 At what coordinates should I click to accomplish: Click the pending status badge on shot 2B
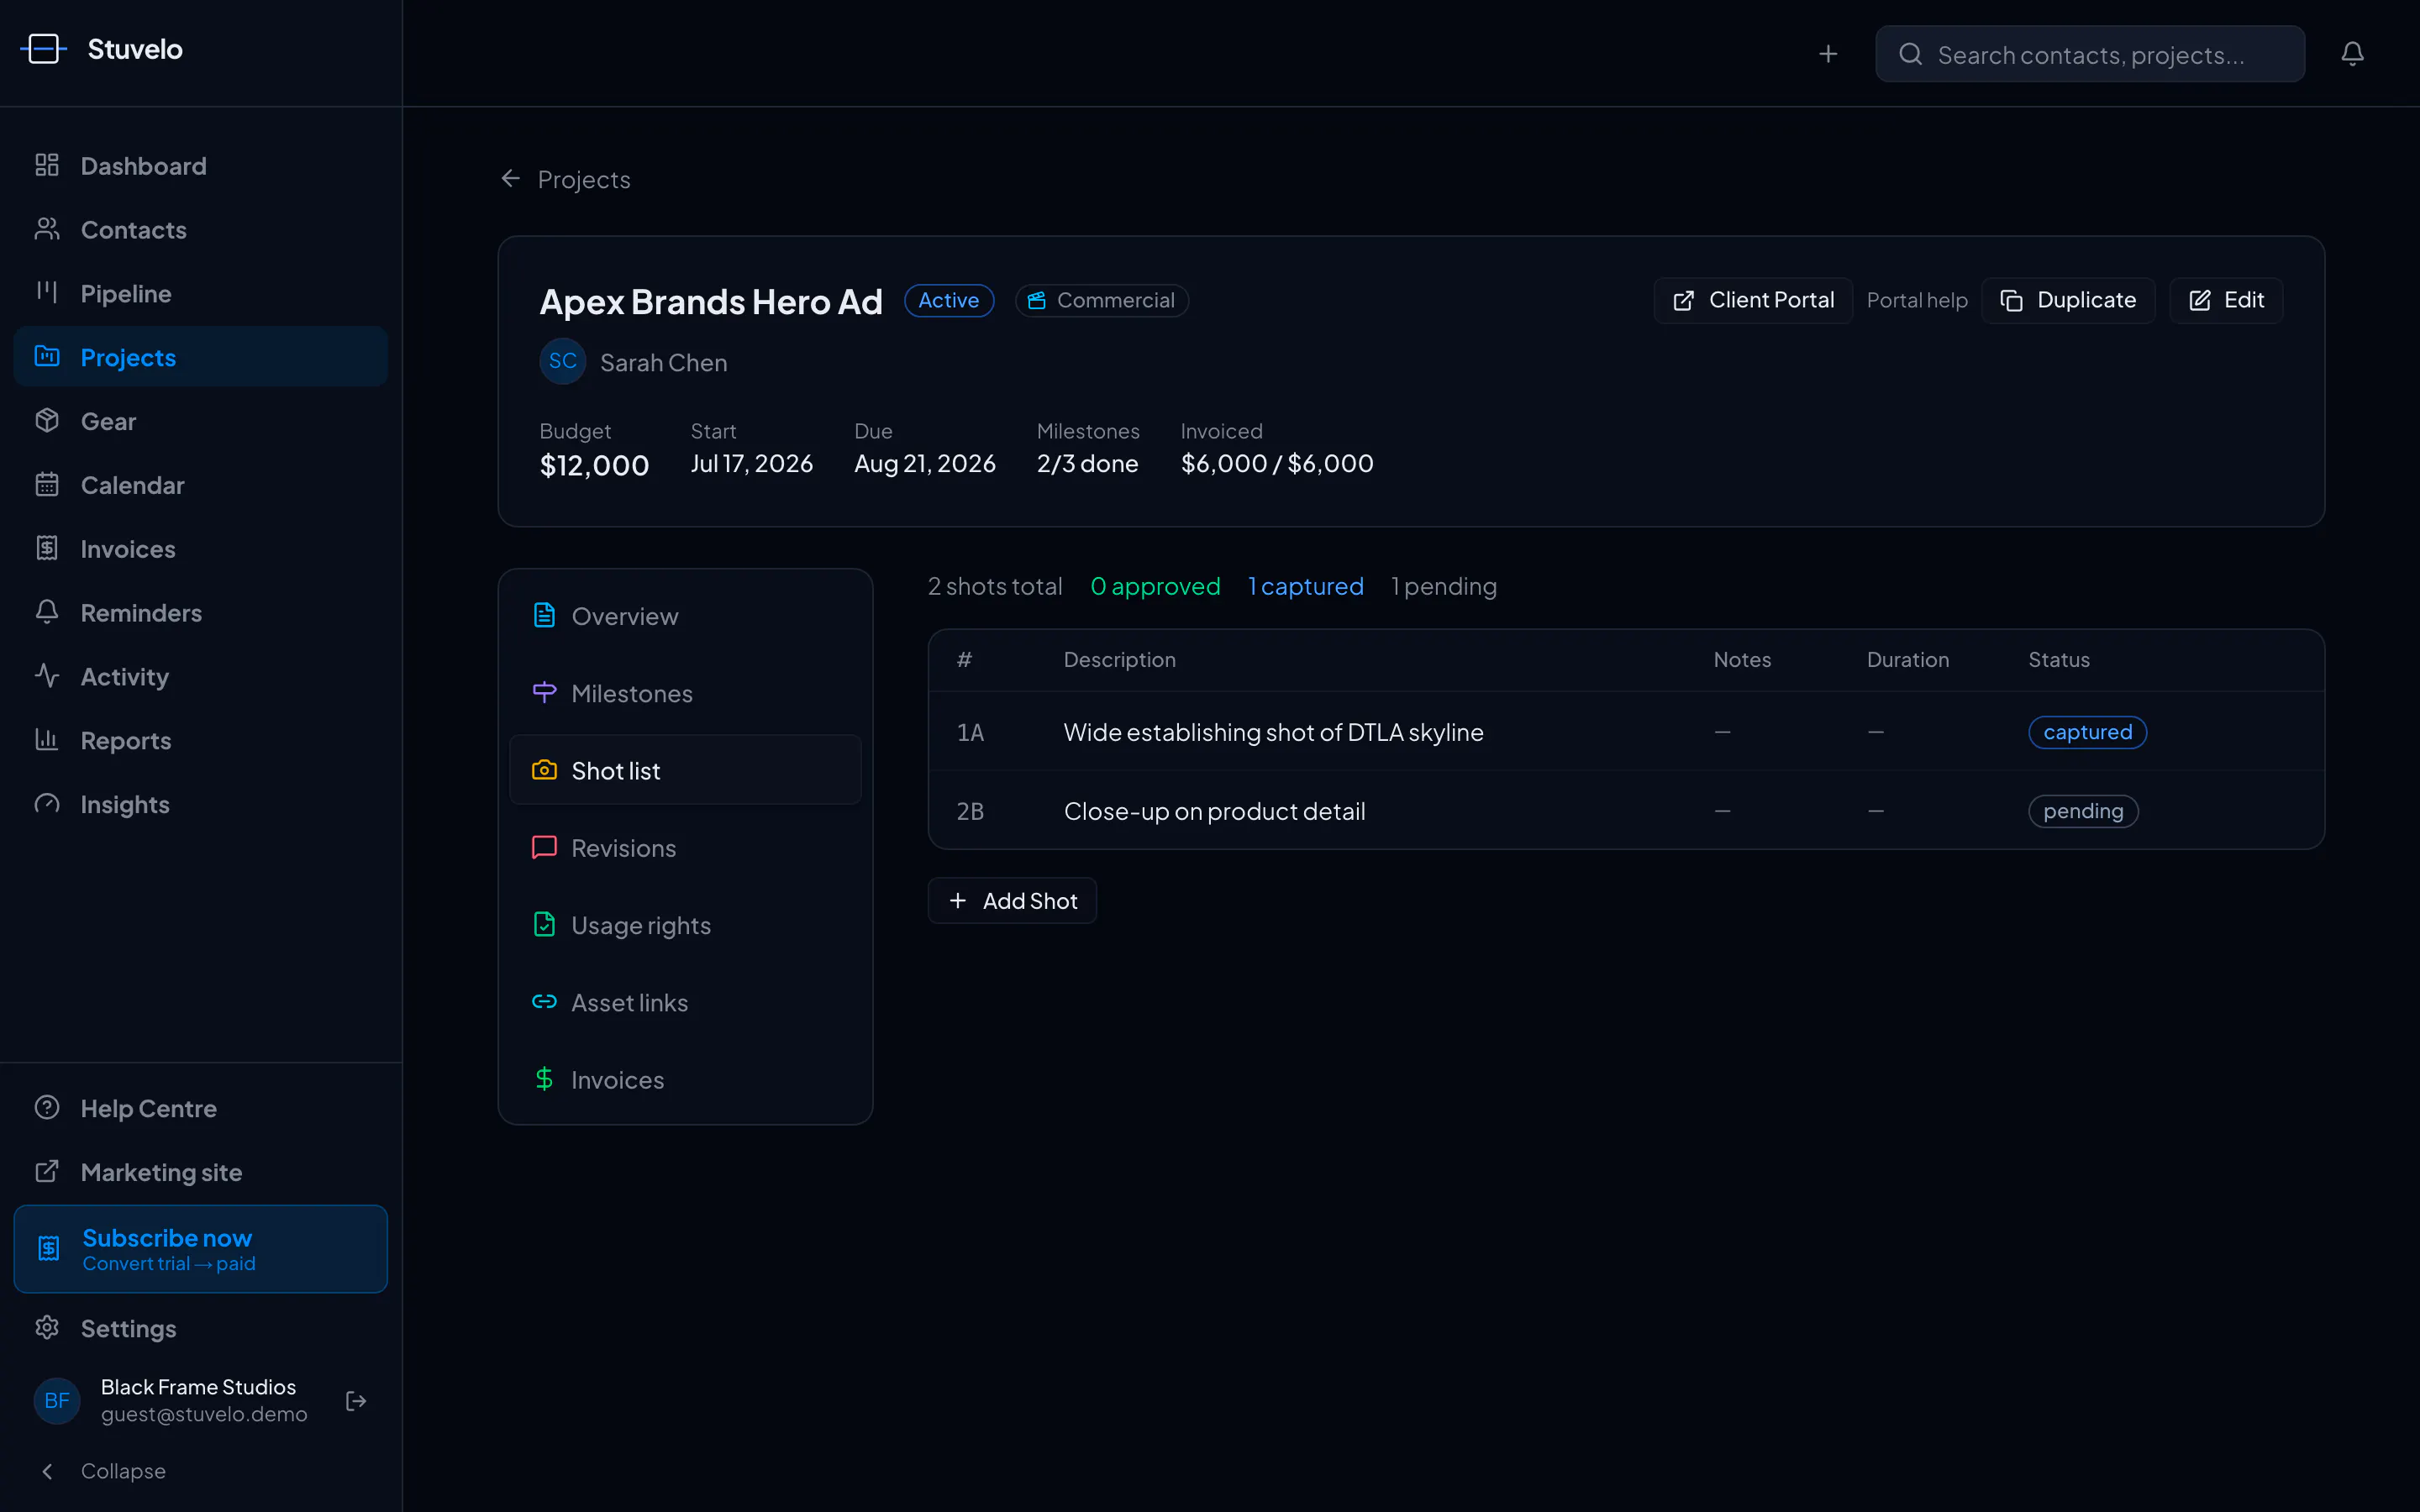[2083, 811]
